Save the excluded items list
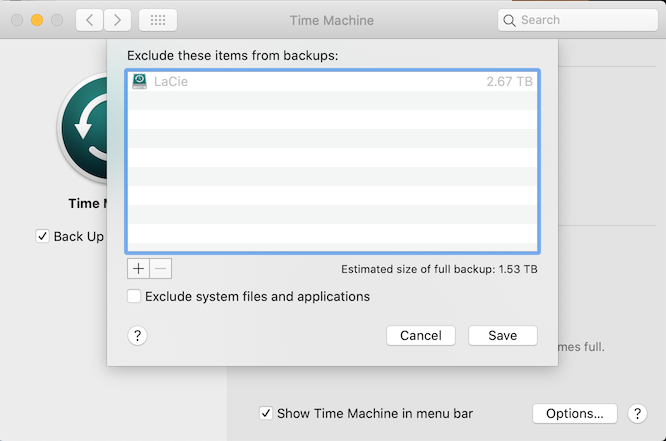The width and height of the screenshot is (666, 441). [x=502, y=336]
